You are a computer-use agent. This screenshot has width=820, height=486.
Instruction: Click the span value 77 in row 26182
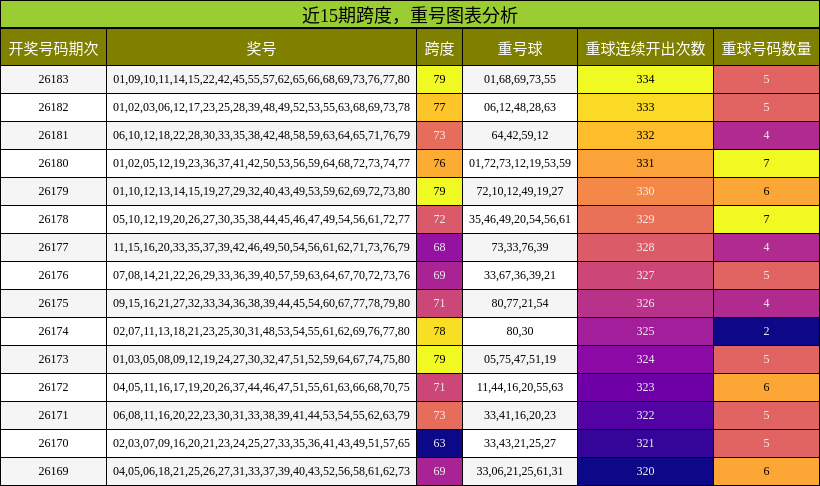(x=439, y=107)
